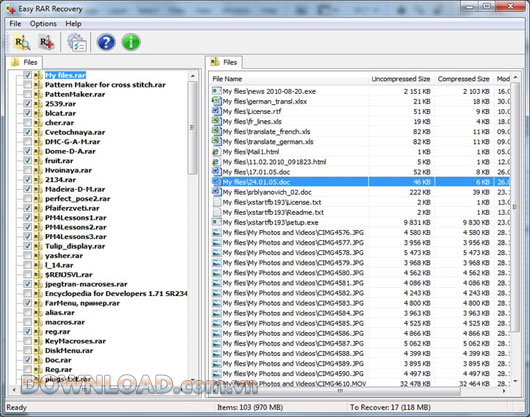The width and height of the screenshot is (530, 417).
Task: Select the $RENJSVL.rar archive
Action: [68, 275]
